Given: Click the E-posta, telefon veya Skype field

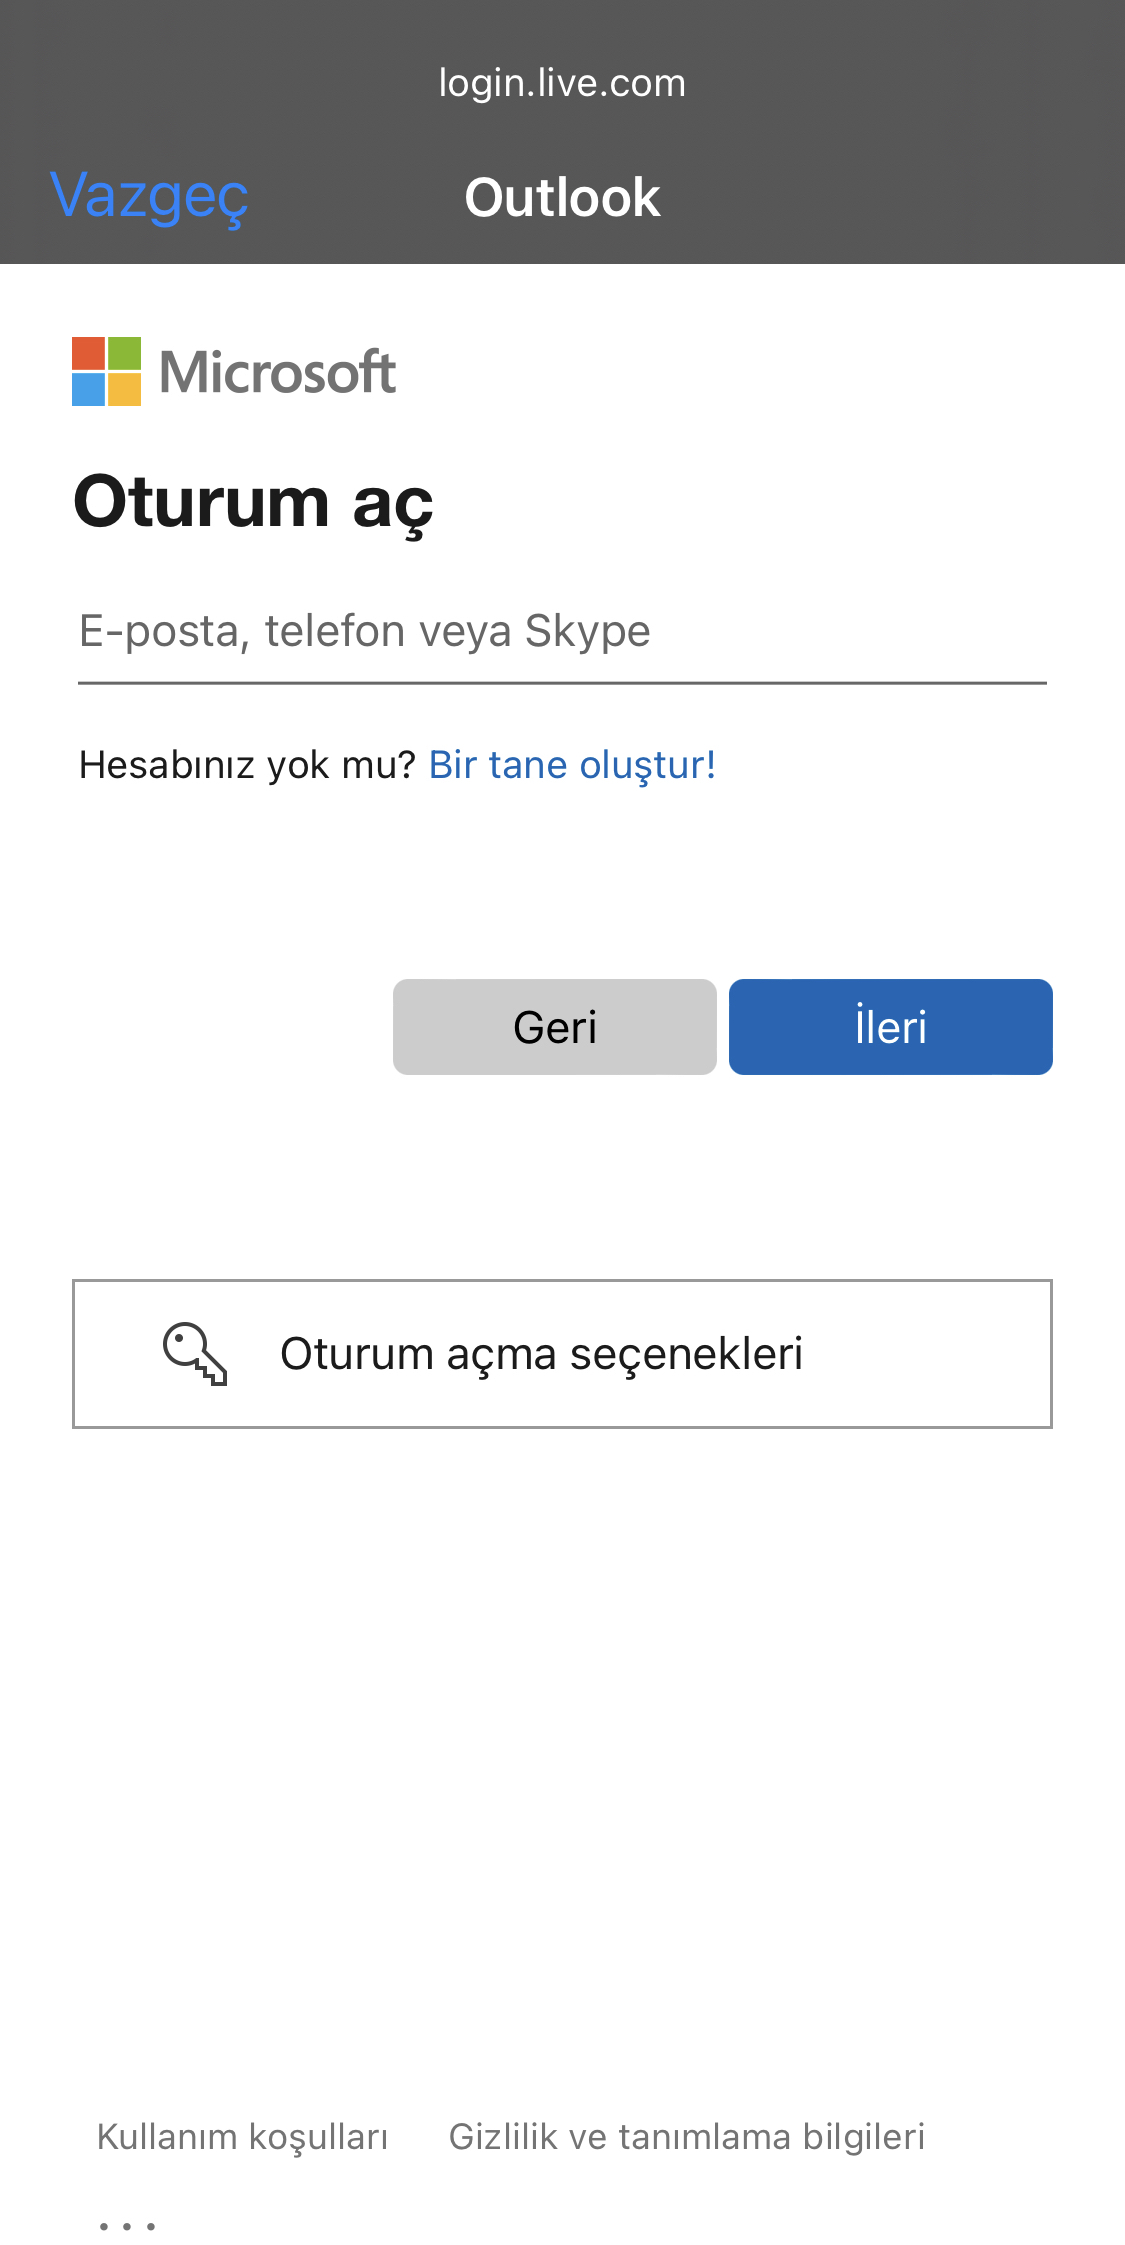Looking at the screenshot, I should (562, 632).
